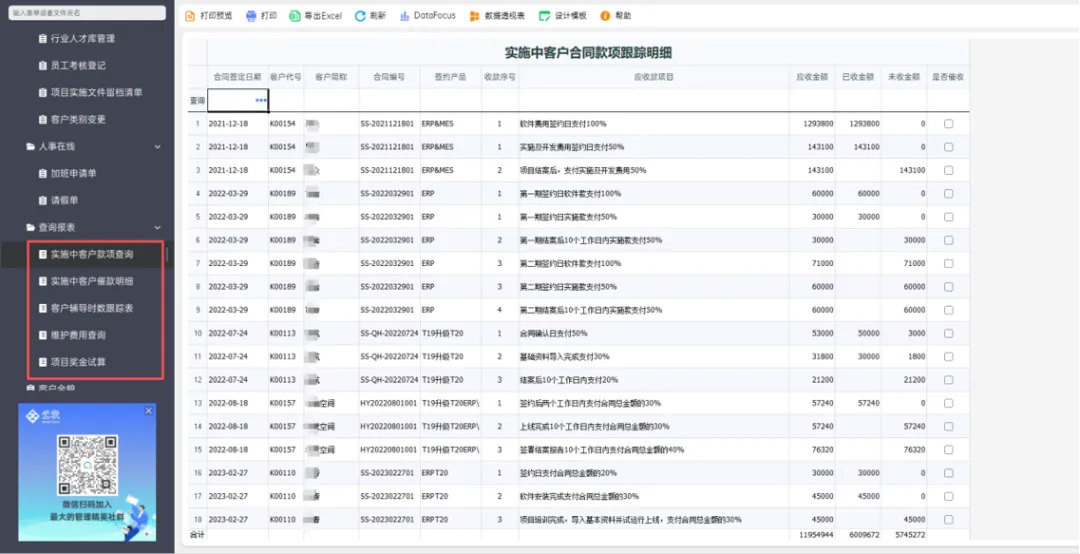
Task: Select the 应收金额 value 53000
Action: (822, 334)
